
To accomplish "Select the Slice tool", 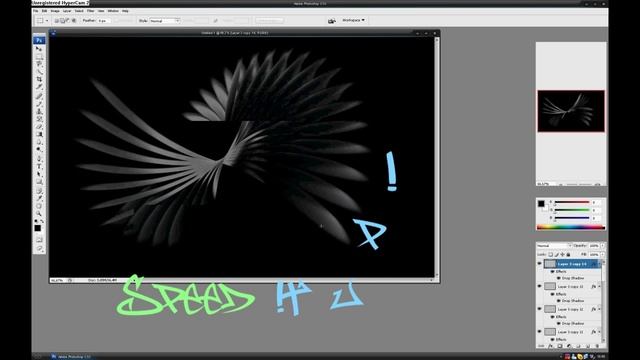I will 39,87.
